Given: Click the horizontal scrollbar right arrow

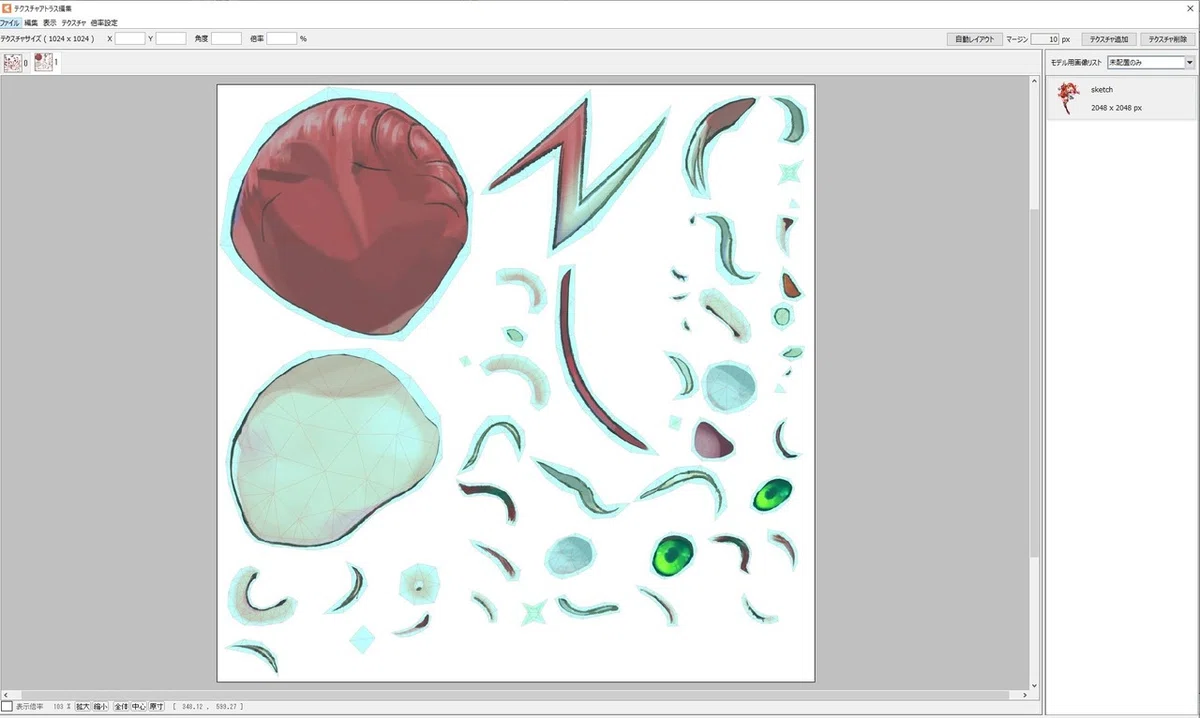Looking at the screenshot, I should [x=1023, y=693].
